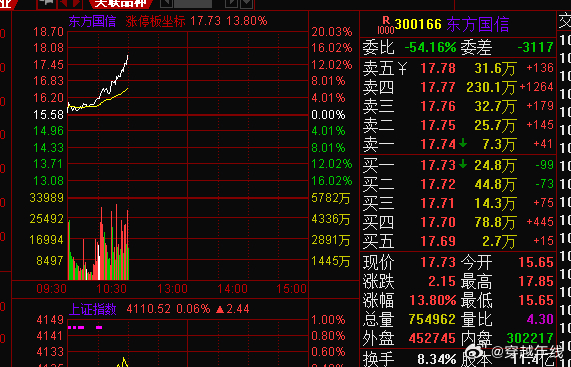This screenshot has height=367, width=571.
Task: Click the 4149 index axis label
Action: 50,320
